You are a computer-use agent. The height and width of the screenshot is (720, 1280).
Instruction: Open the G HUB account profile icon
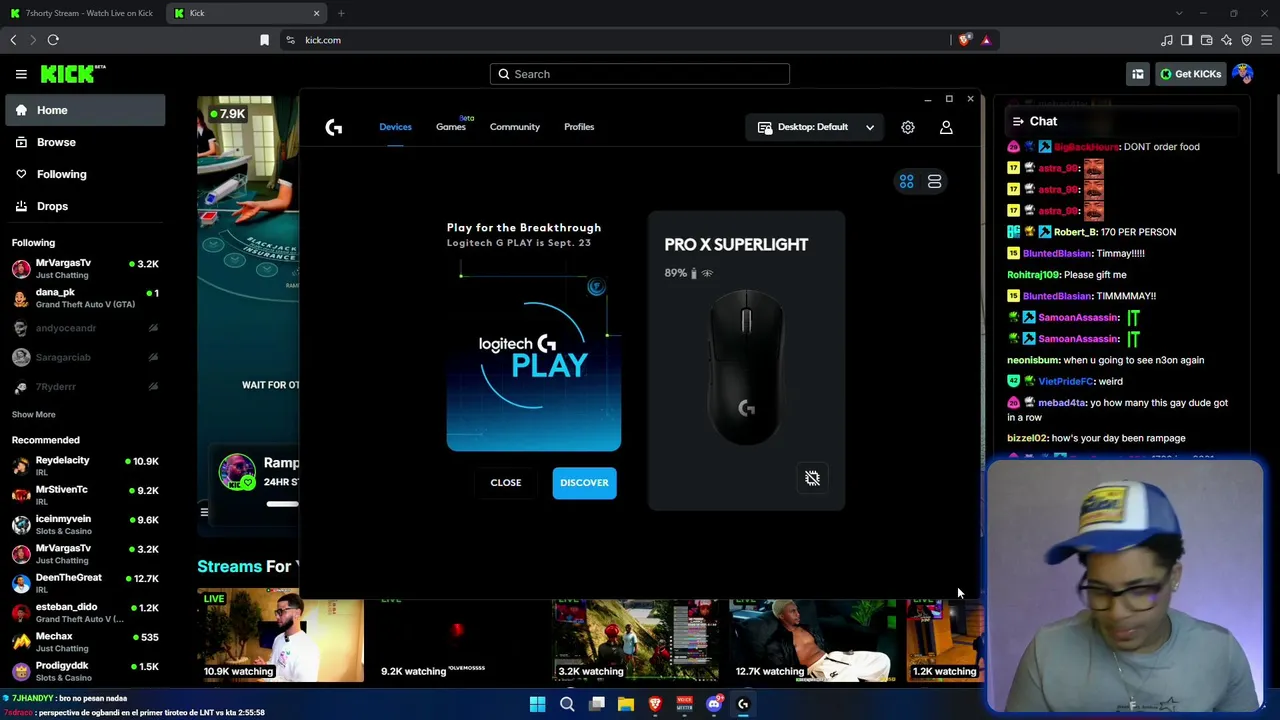click(x=946, y=127)
